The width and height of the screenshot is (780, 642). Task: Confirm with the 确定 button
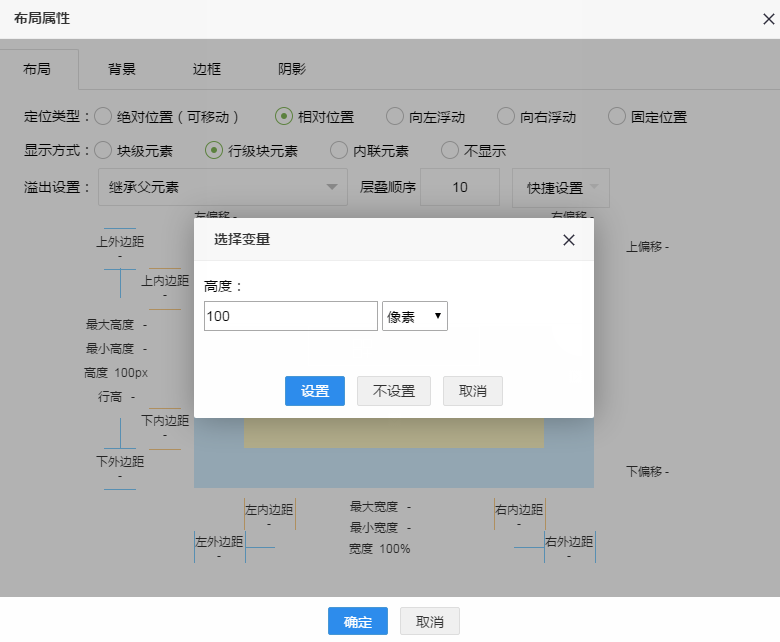coord(358,621)
